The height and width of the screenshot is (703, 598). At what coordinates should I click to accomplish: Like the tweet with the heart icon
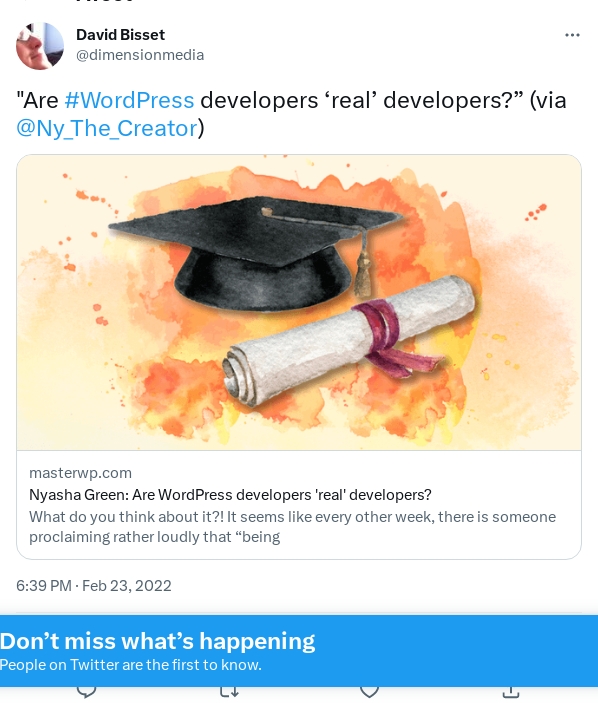(x=369, y=693)
